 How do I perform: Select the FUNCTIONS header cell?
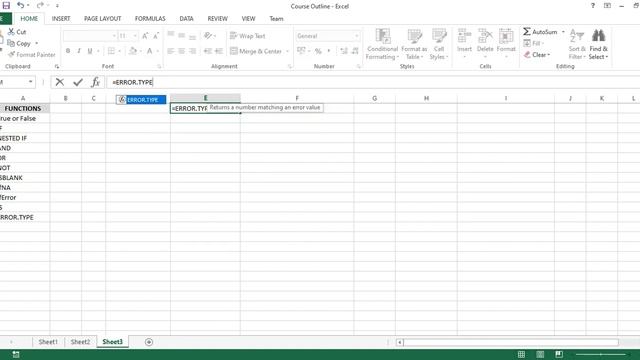click(x=24, y=108)
